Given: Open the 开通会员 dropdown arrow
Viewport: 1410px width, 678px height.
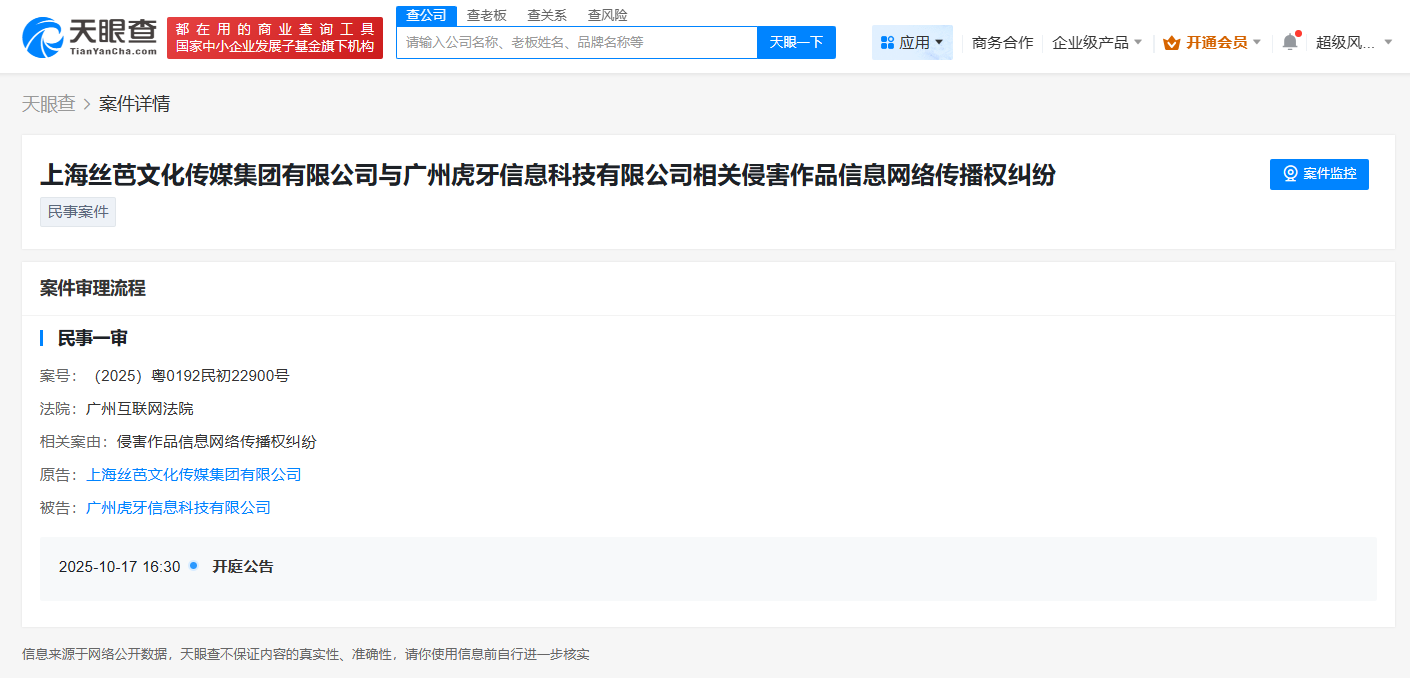Looking at the screenshot, I should (1258, 43).
